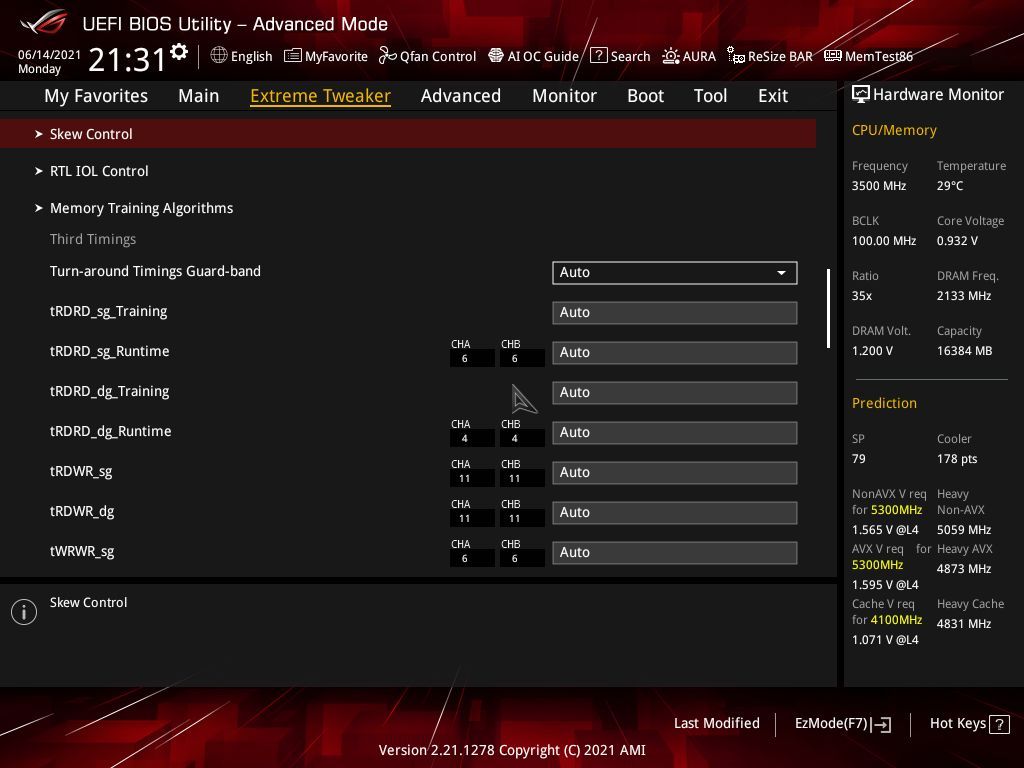Change language via English label
Viewport: 1024px width, 768px height.
(x=251, y=56)
